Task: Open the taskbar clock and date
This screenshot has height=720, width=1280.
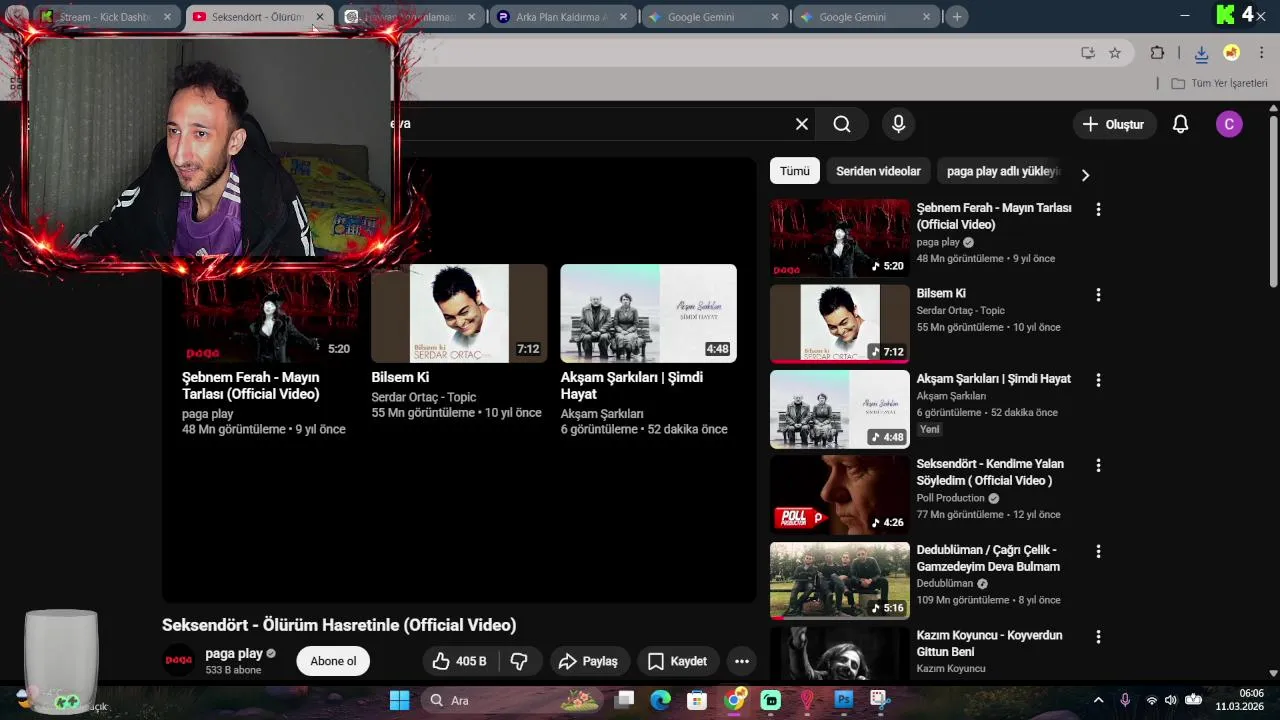Action: tap(1239, 700)
